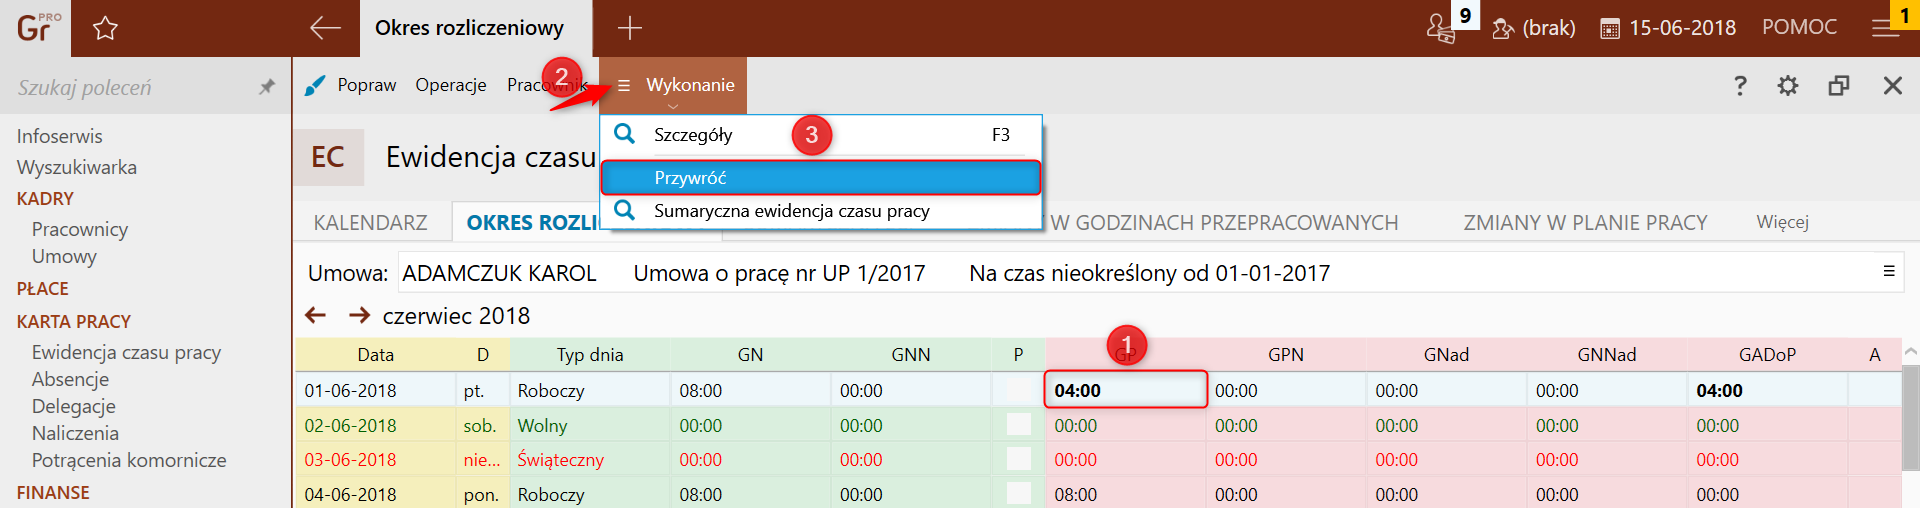Toggle P checkbox for 01-06-2018

(x=1018, y=390)
